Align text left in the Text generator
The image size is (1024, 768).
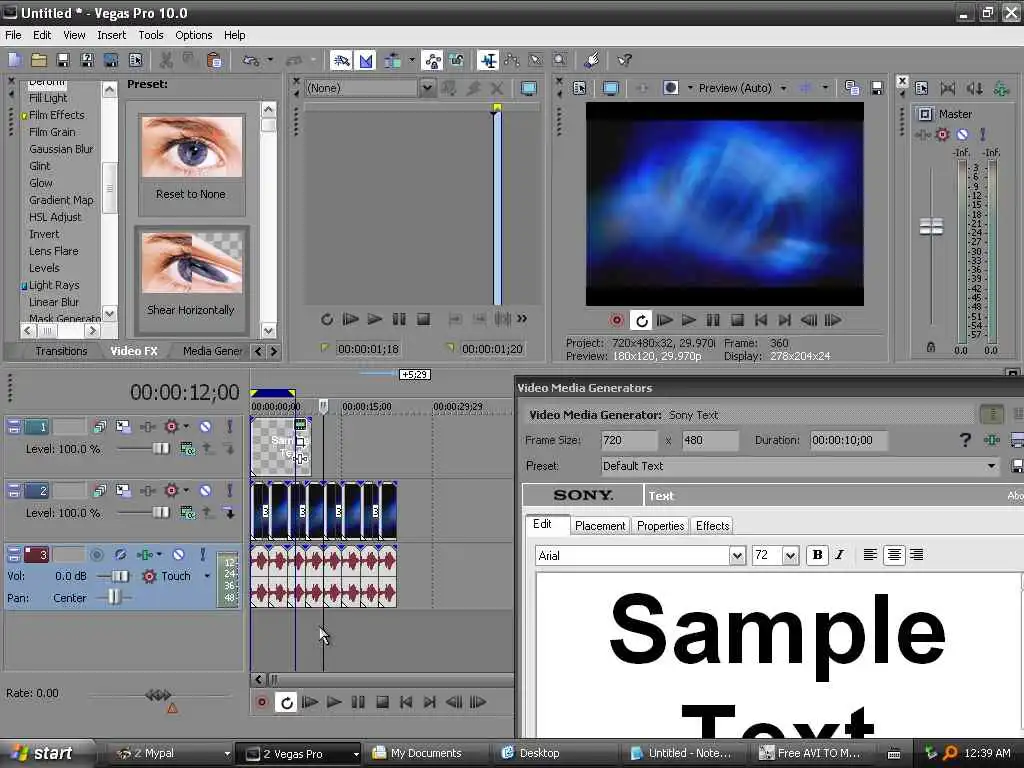point(870,555)
